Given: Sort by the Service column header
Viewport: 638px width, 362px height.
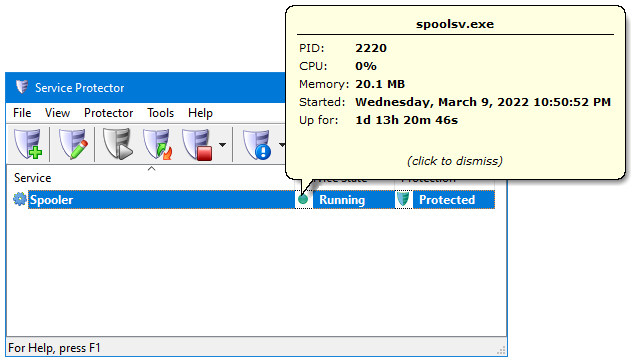Looking at the screenshot, I should click(33, 178).
